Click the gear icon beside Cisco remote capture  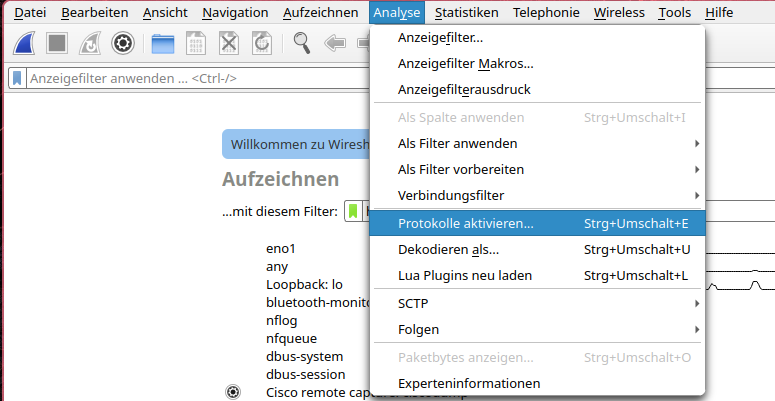coord(233,392)
